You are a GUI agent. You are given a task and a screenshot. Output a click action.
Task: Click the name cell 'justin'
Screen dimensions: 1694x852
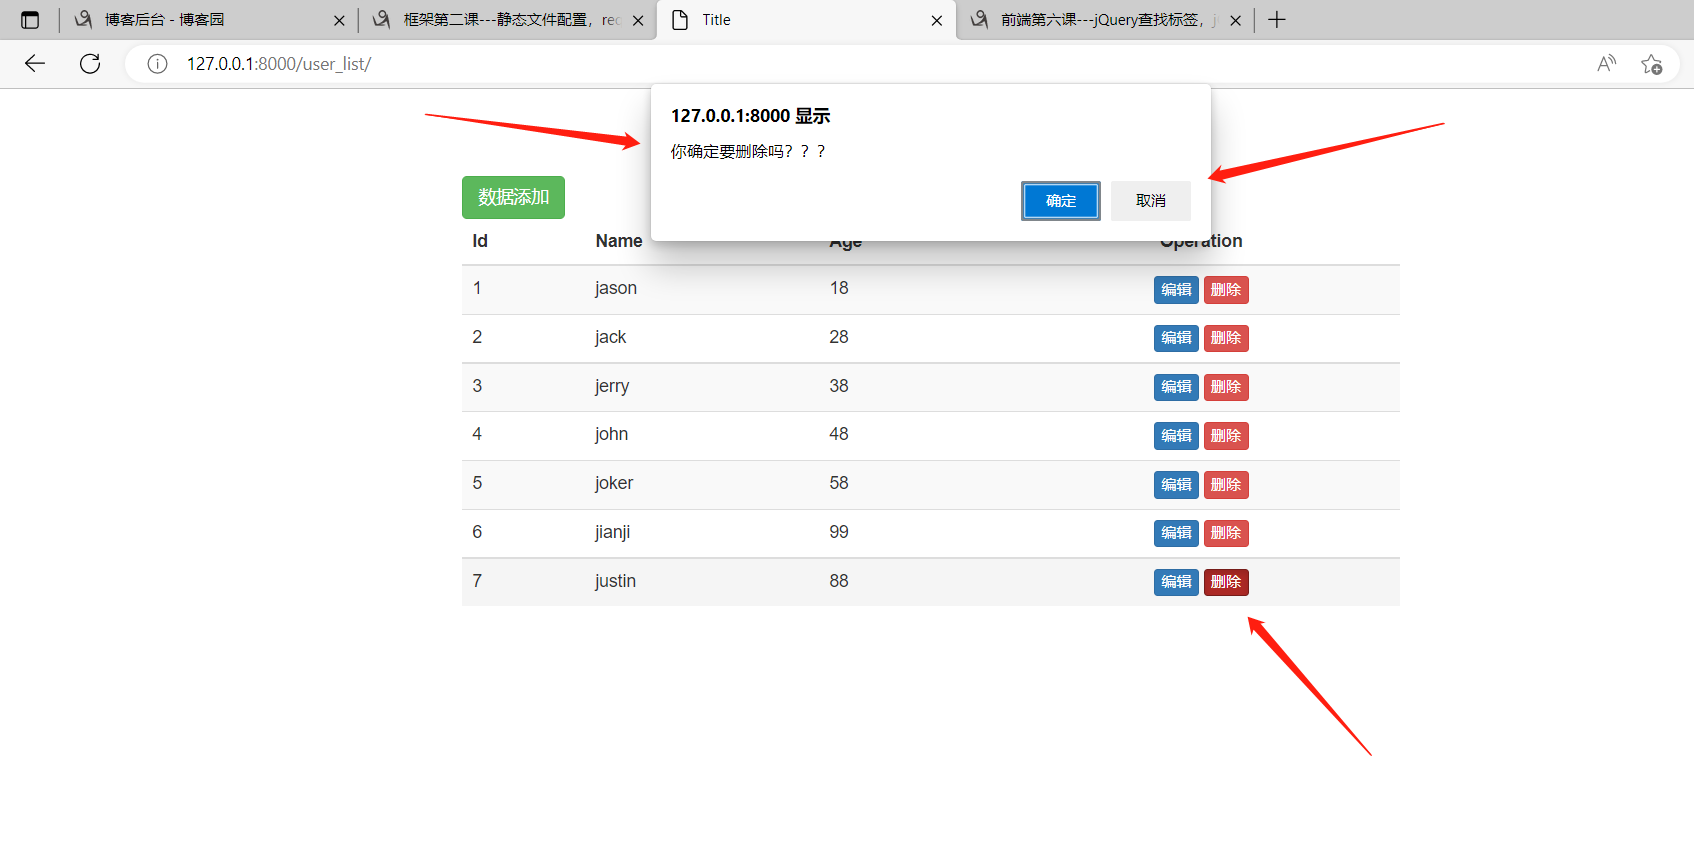coord(615,581)
